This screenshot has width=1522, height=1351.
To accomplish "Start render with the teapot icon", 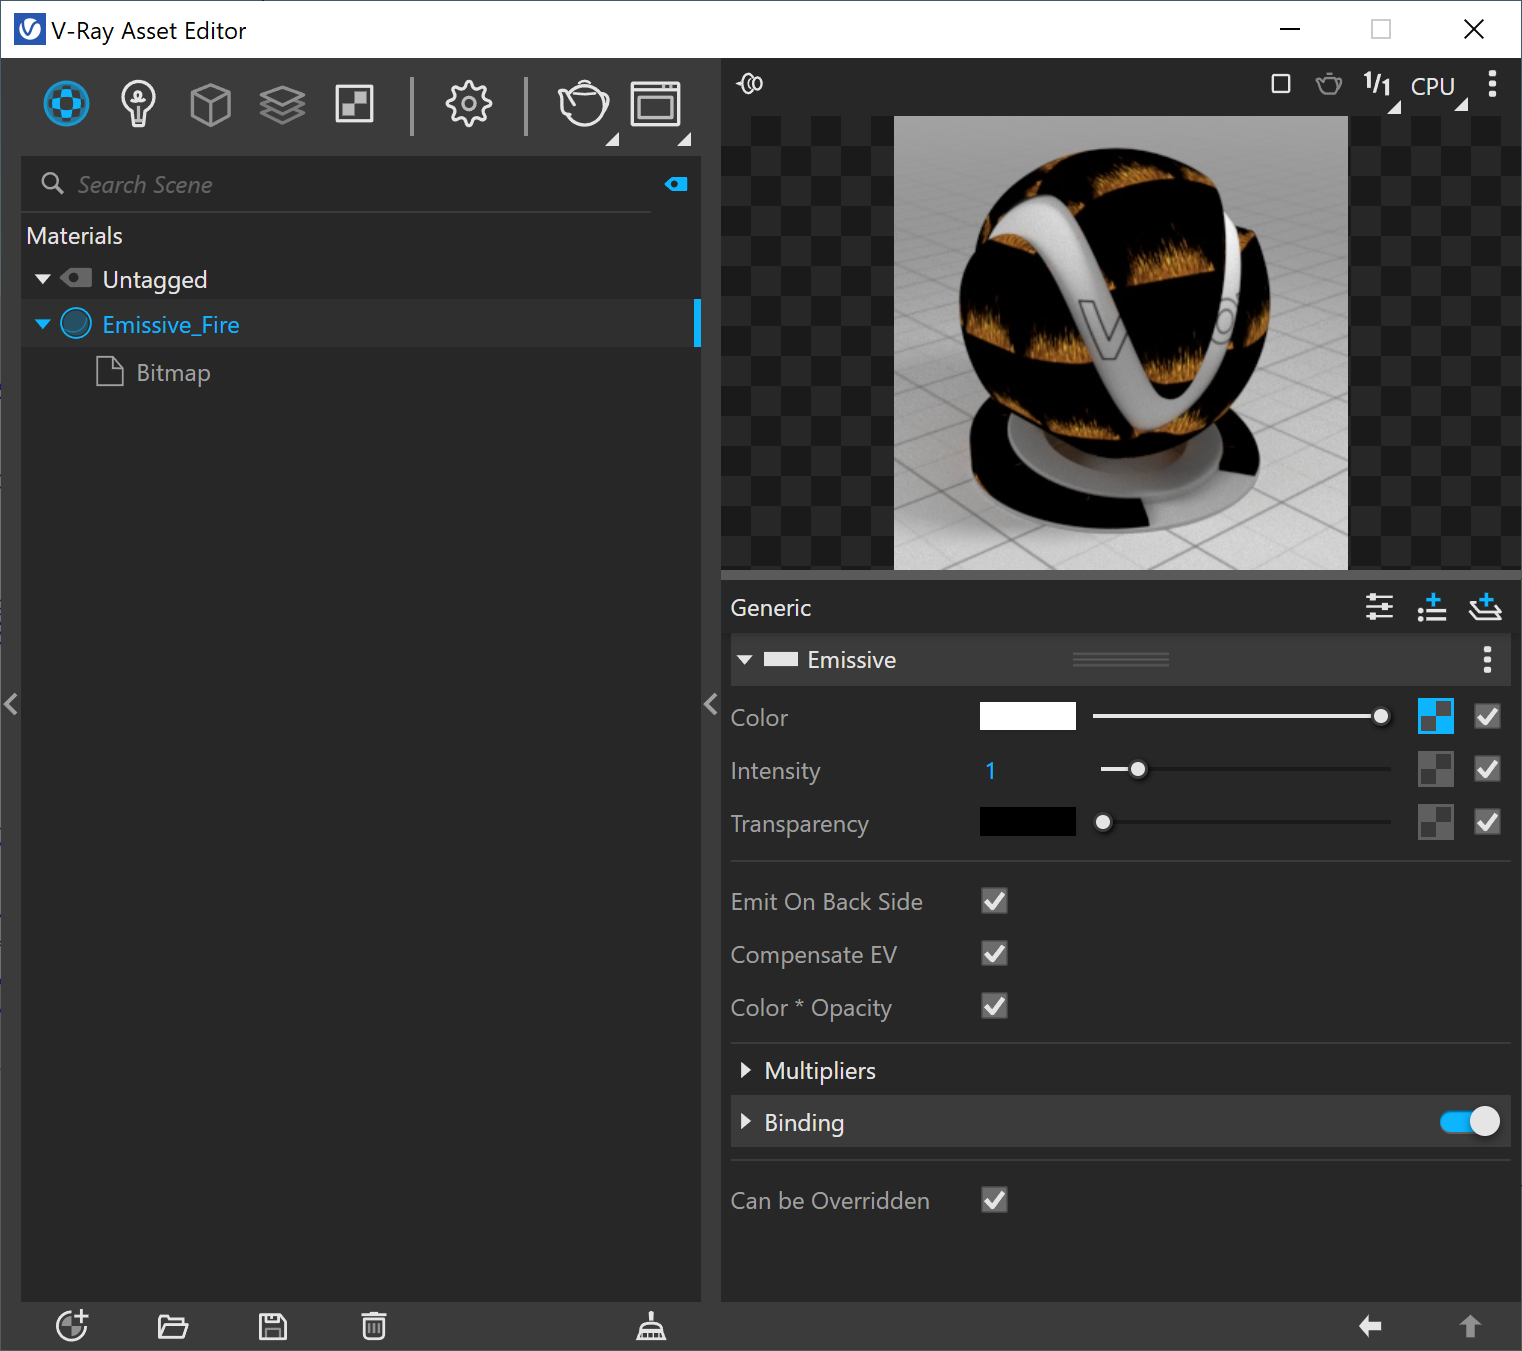I will coord(583,104).
